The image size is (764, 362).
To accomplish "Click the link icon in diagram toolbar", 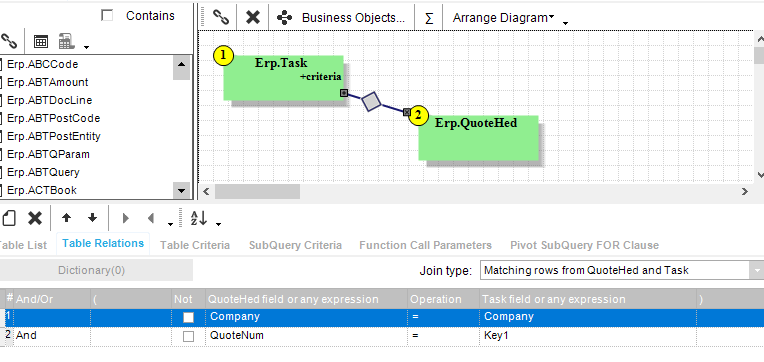I will click(221, 18).
